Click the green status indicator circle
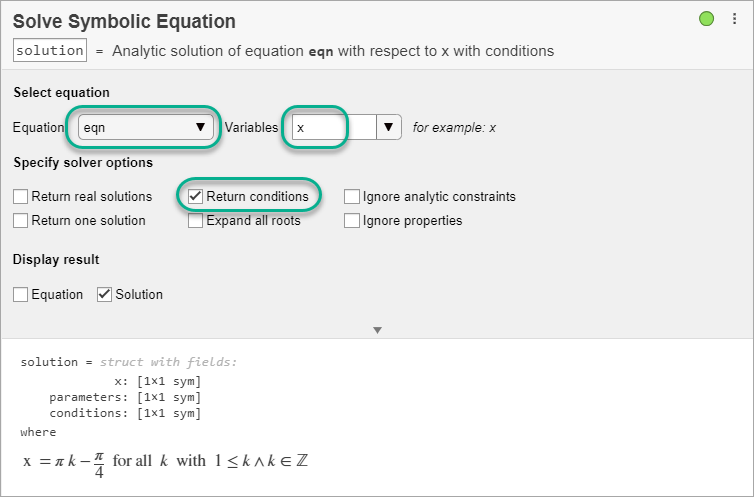The height and width of the screenshot is (497, 754). point(707,19)
